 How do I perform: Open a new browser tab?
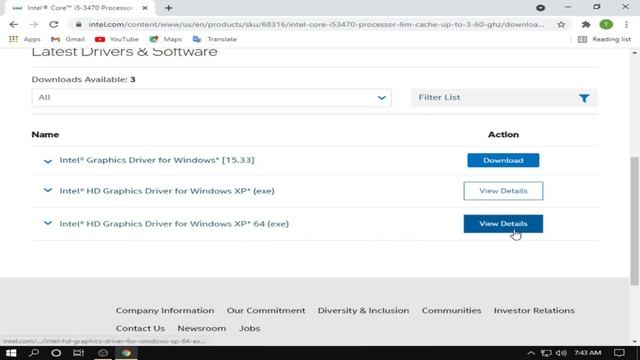169,8
